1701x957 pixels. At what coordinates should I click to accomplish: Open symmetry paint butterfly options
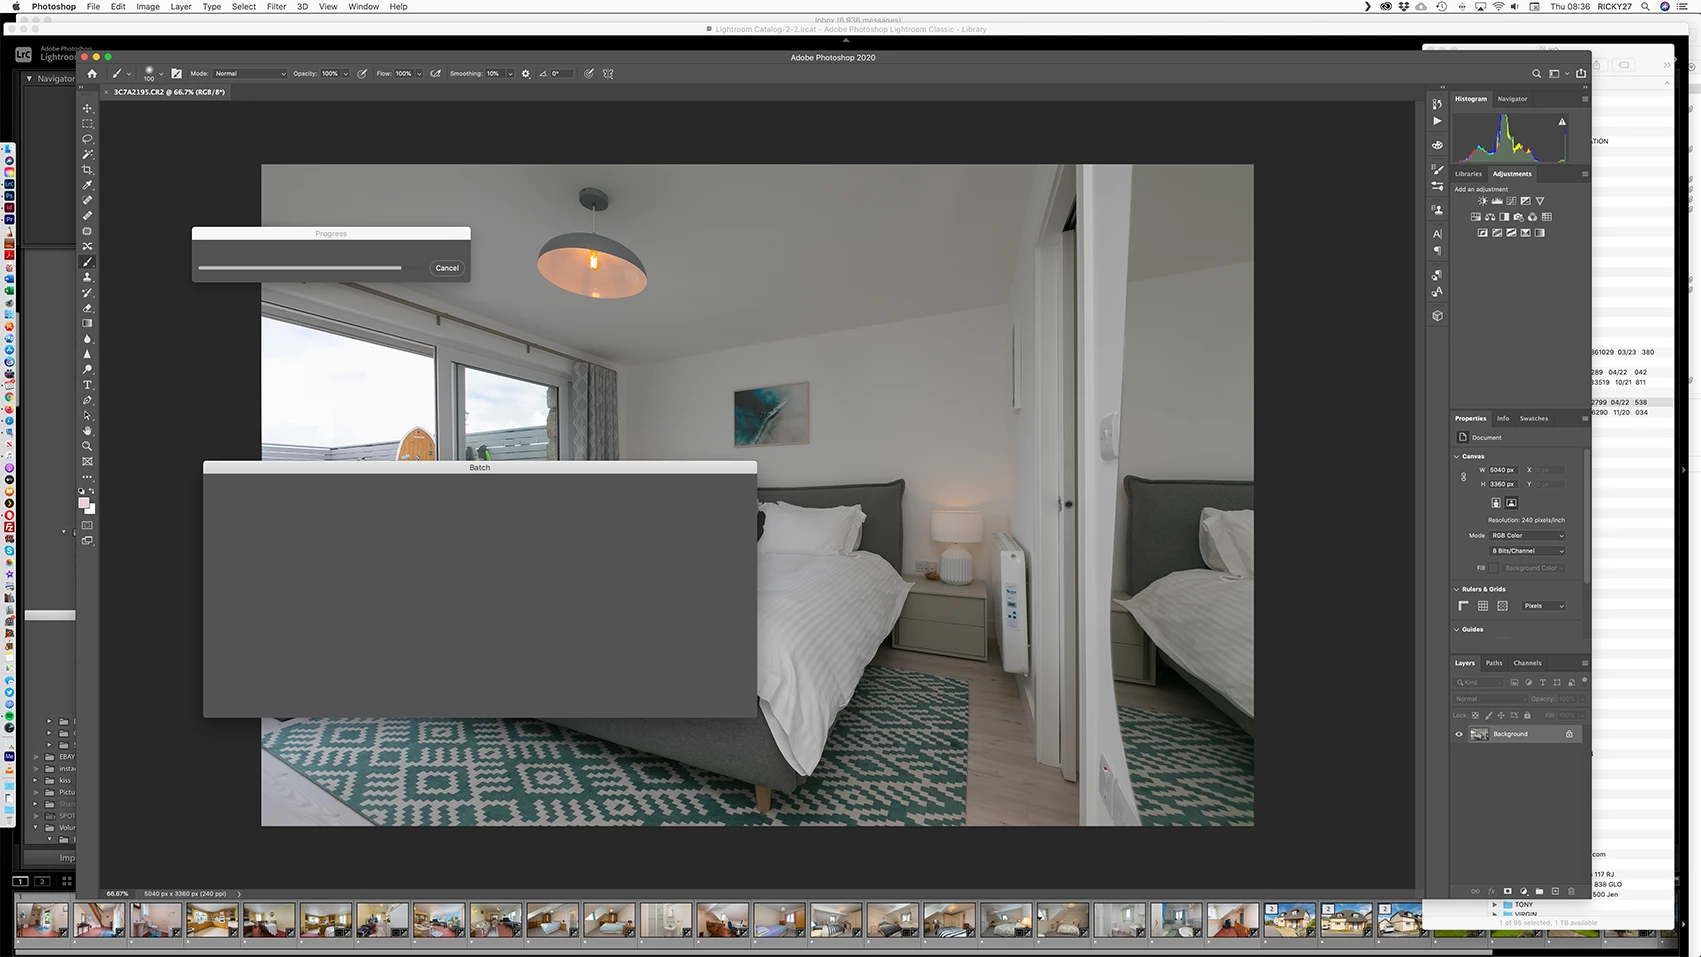point(608,73)
